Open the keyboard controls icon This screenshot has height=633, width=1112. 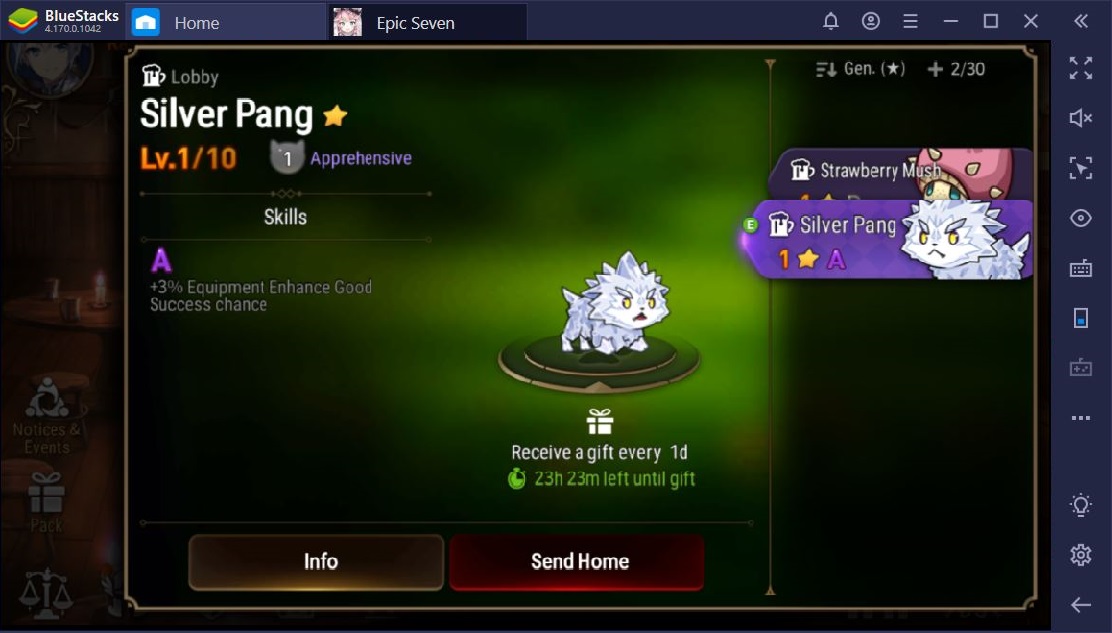1080,269
